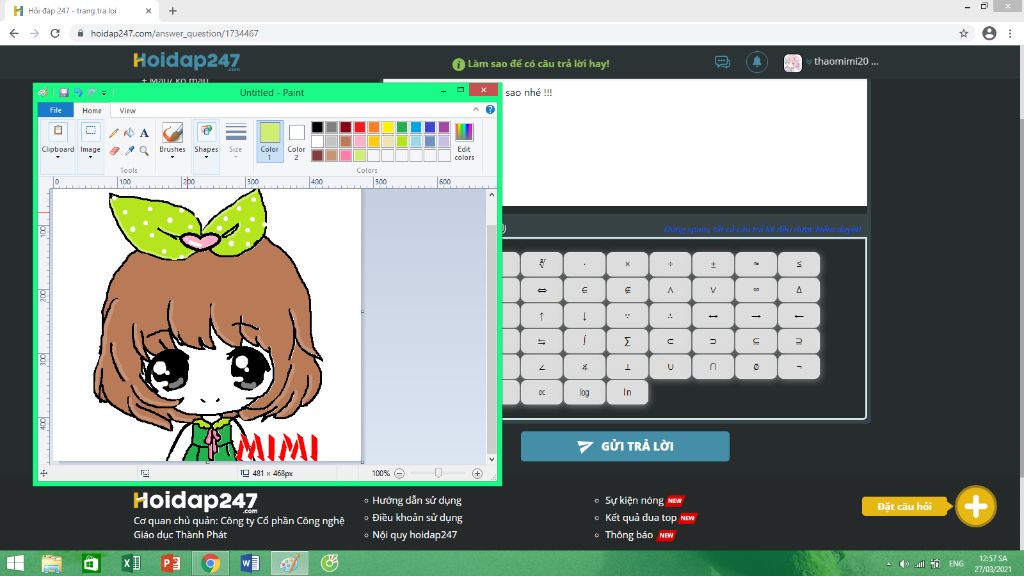The width and height of the screenshot is (1024, 576).
Task: Insert the summation ∑ symbol key
Action: pyautogui.click(x=627, y=341)
